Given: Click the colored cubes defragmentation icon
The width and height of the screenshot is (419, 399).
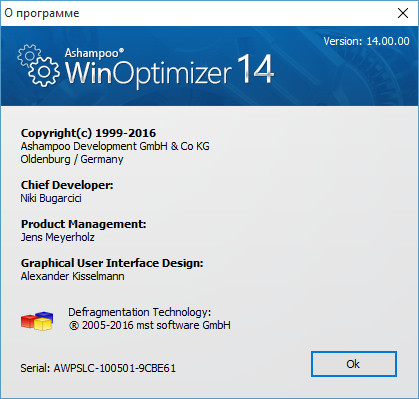Looking at the screenshot, I should 37,321.
